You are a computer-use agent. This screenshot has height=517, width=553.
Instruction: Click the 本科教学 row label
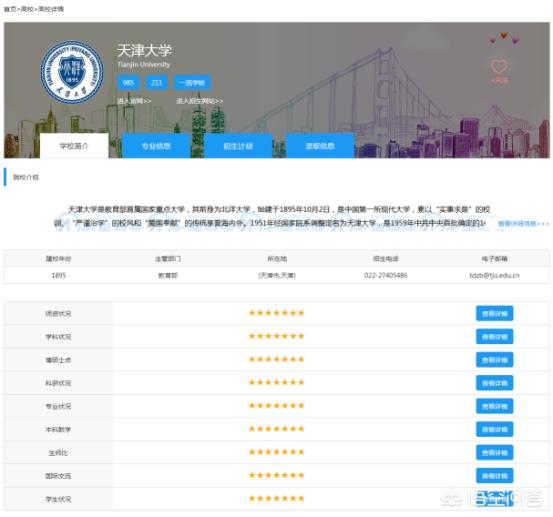58,430
